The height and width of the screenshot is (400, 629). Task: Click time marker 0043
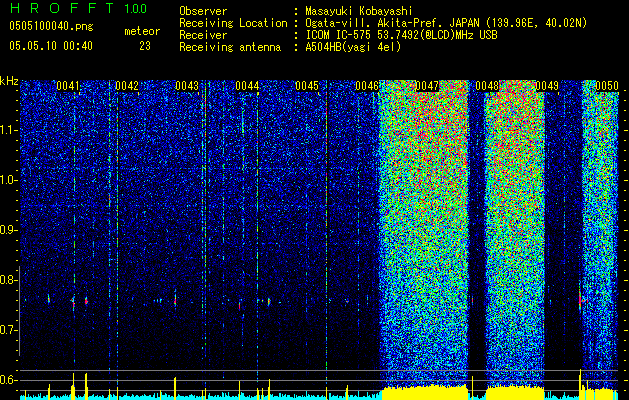tap(187, 86)
